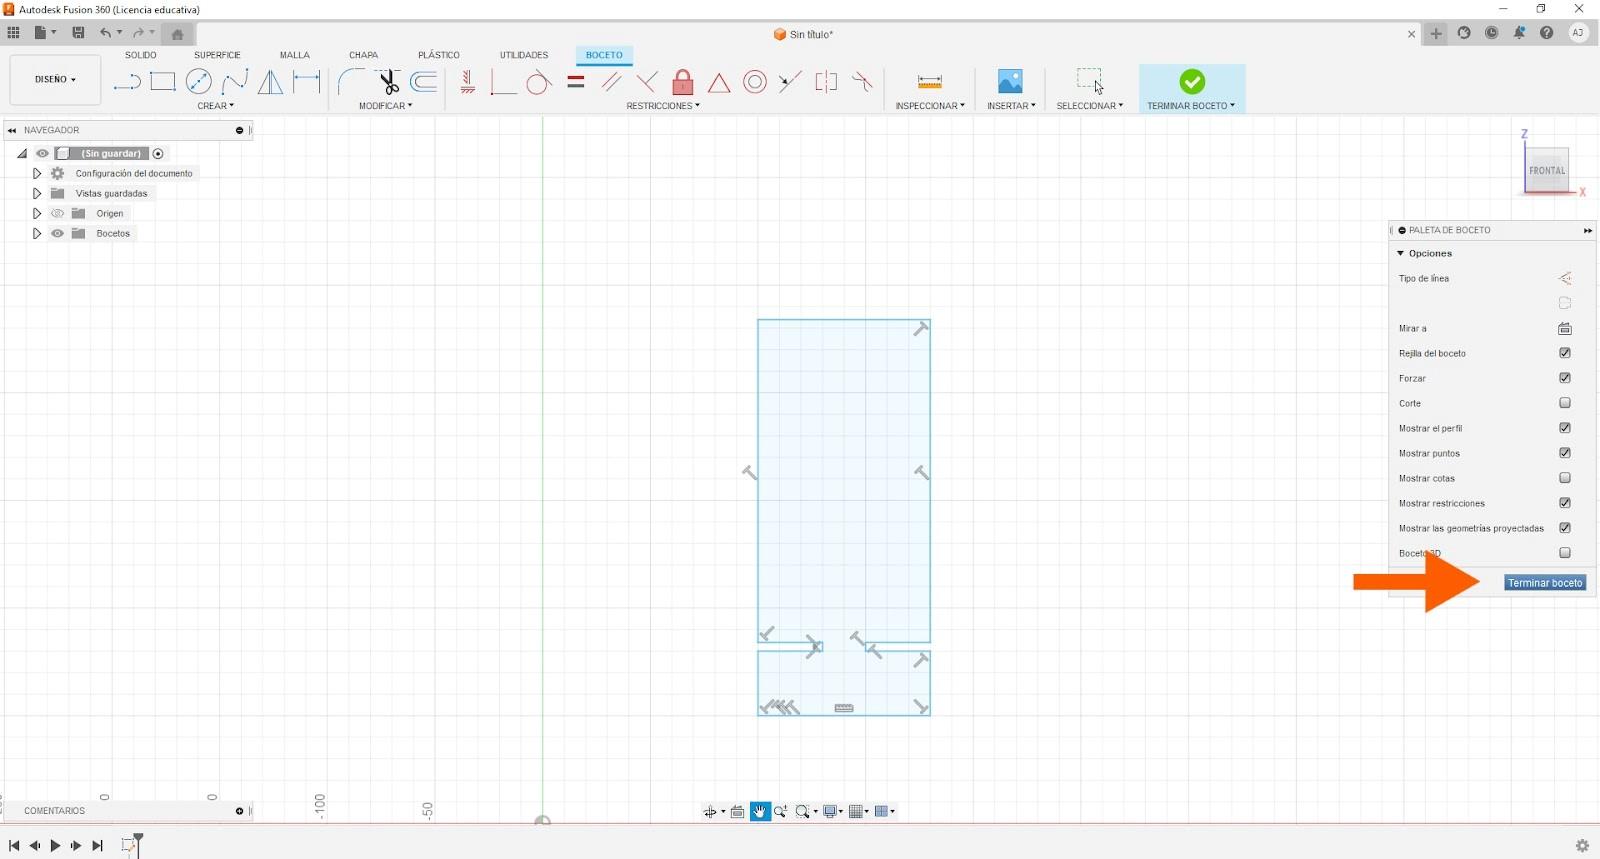Select the Spline sketch tool
This screenshot has height=859, width=1600.
[235, 82]
